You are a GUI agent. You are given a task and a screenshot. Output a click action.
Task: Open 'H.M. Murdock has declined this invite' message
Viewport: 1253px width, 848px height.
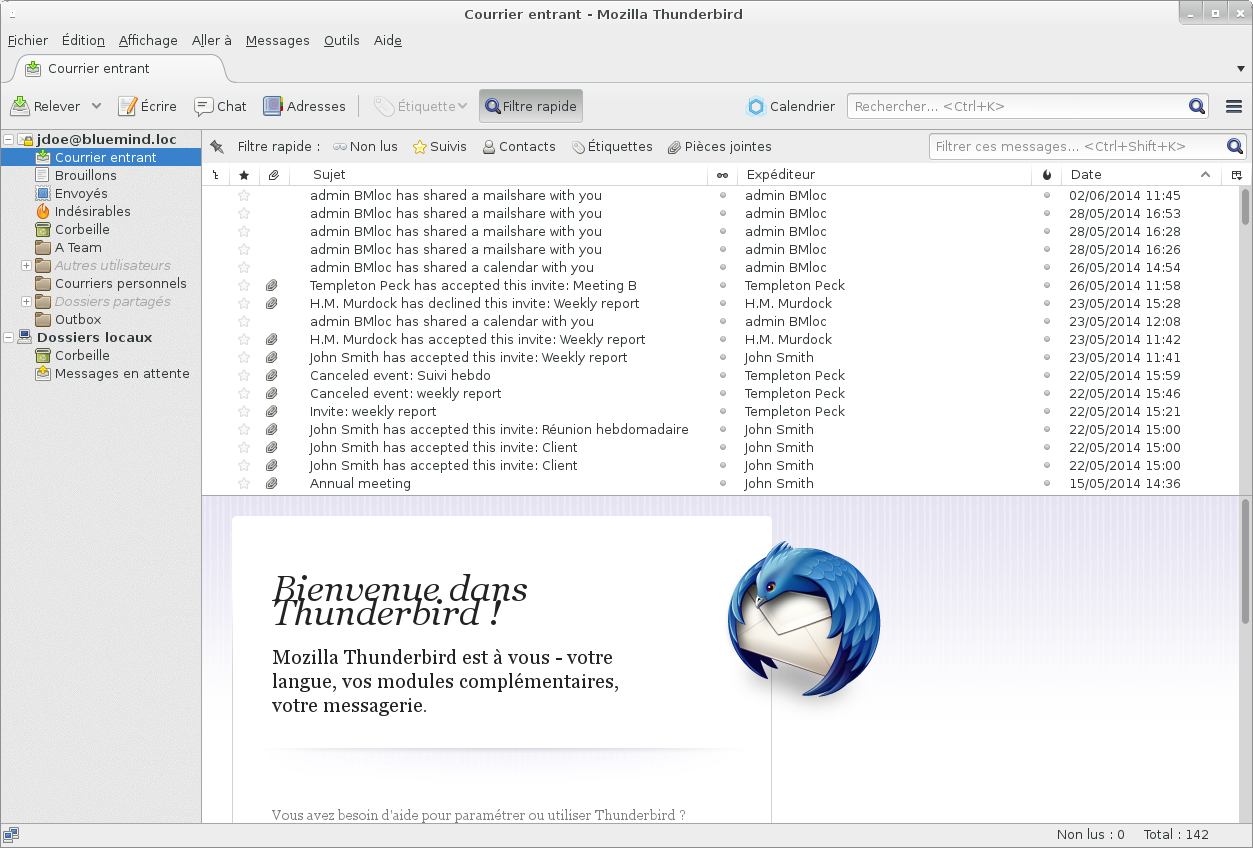(474, 304)
